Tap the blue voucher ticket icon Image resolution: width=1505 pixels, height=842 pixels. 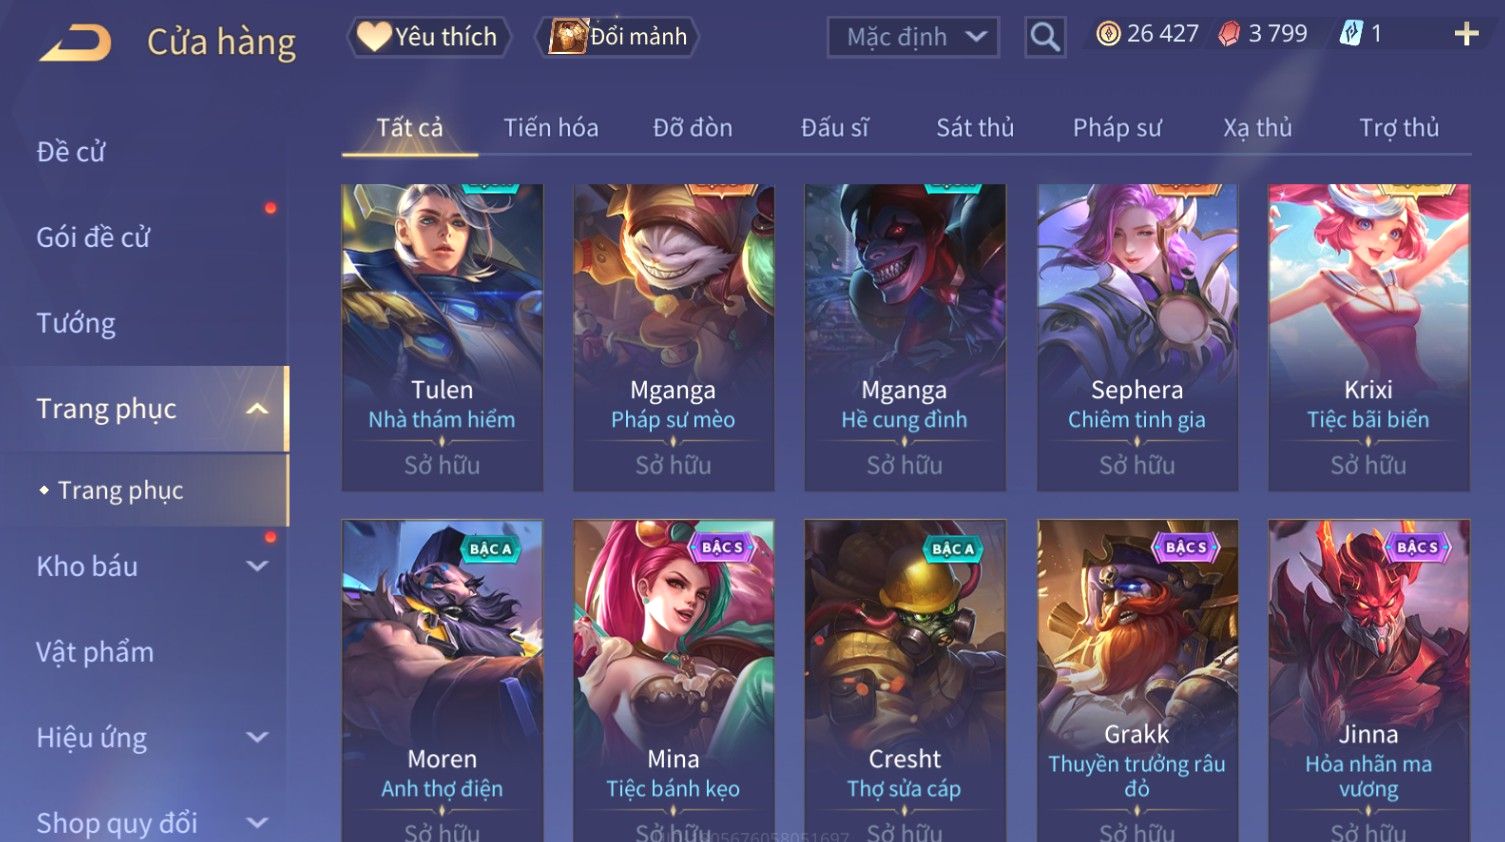(x=1351, y=34)
